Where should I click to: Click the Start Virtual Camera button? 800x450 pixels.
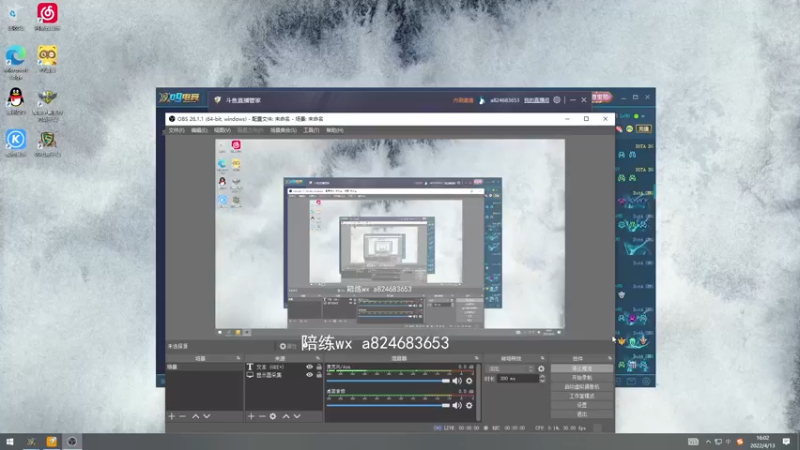tap(582, 387)
